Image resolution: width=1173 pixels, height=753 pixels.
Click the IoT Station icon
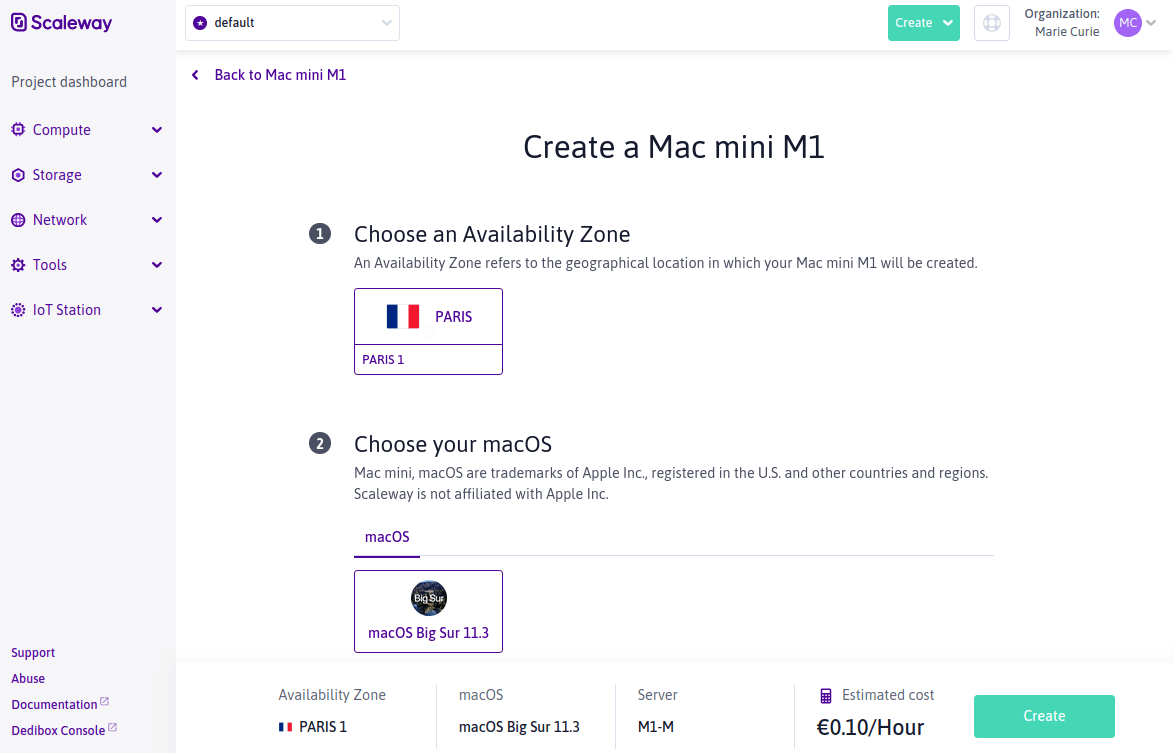click(x=17, y=309)
